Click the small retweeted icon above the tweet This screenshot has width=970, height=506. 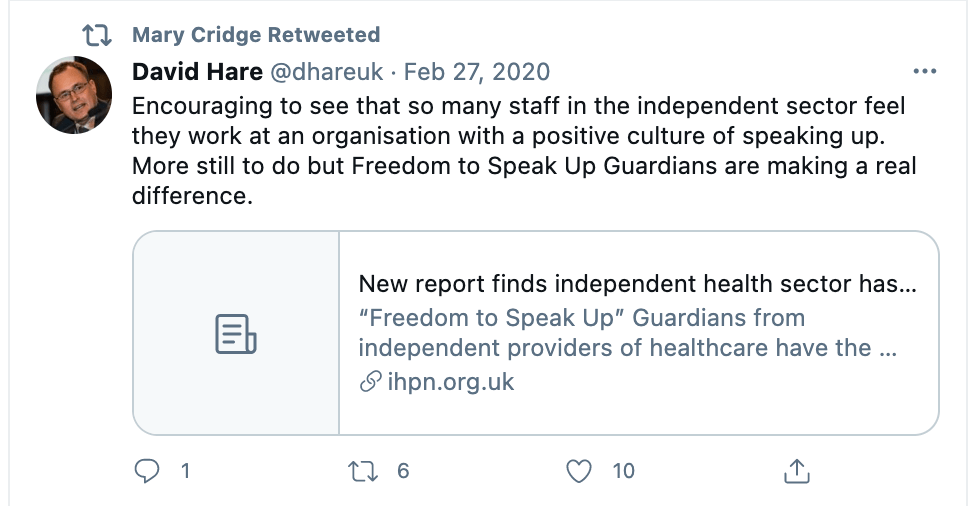pos(96,36)
